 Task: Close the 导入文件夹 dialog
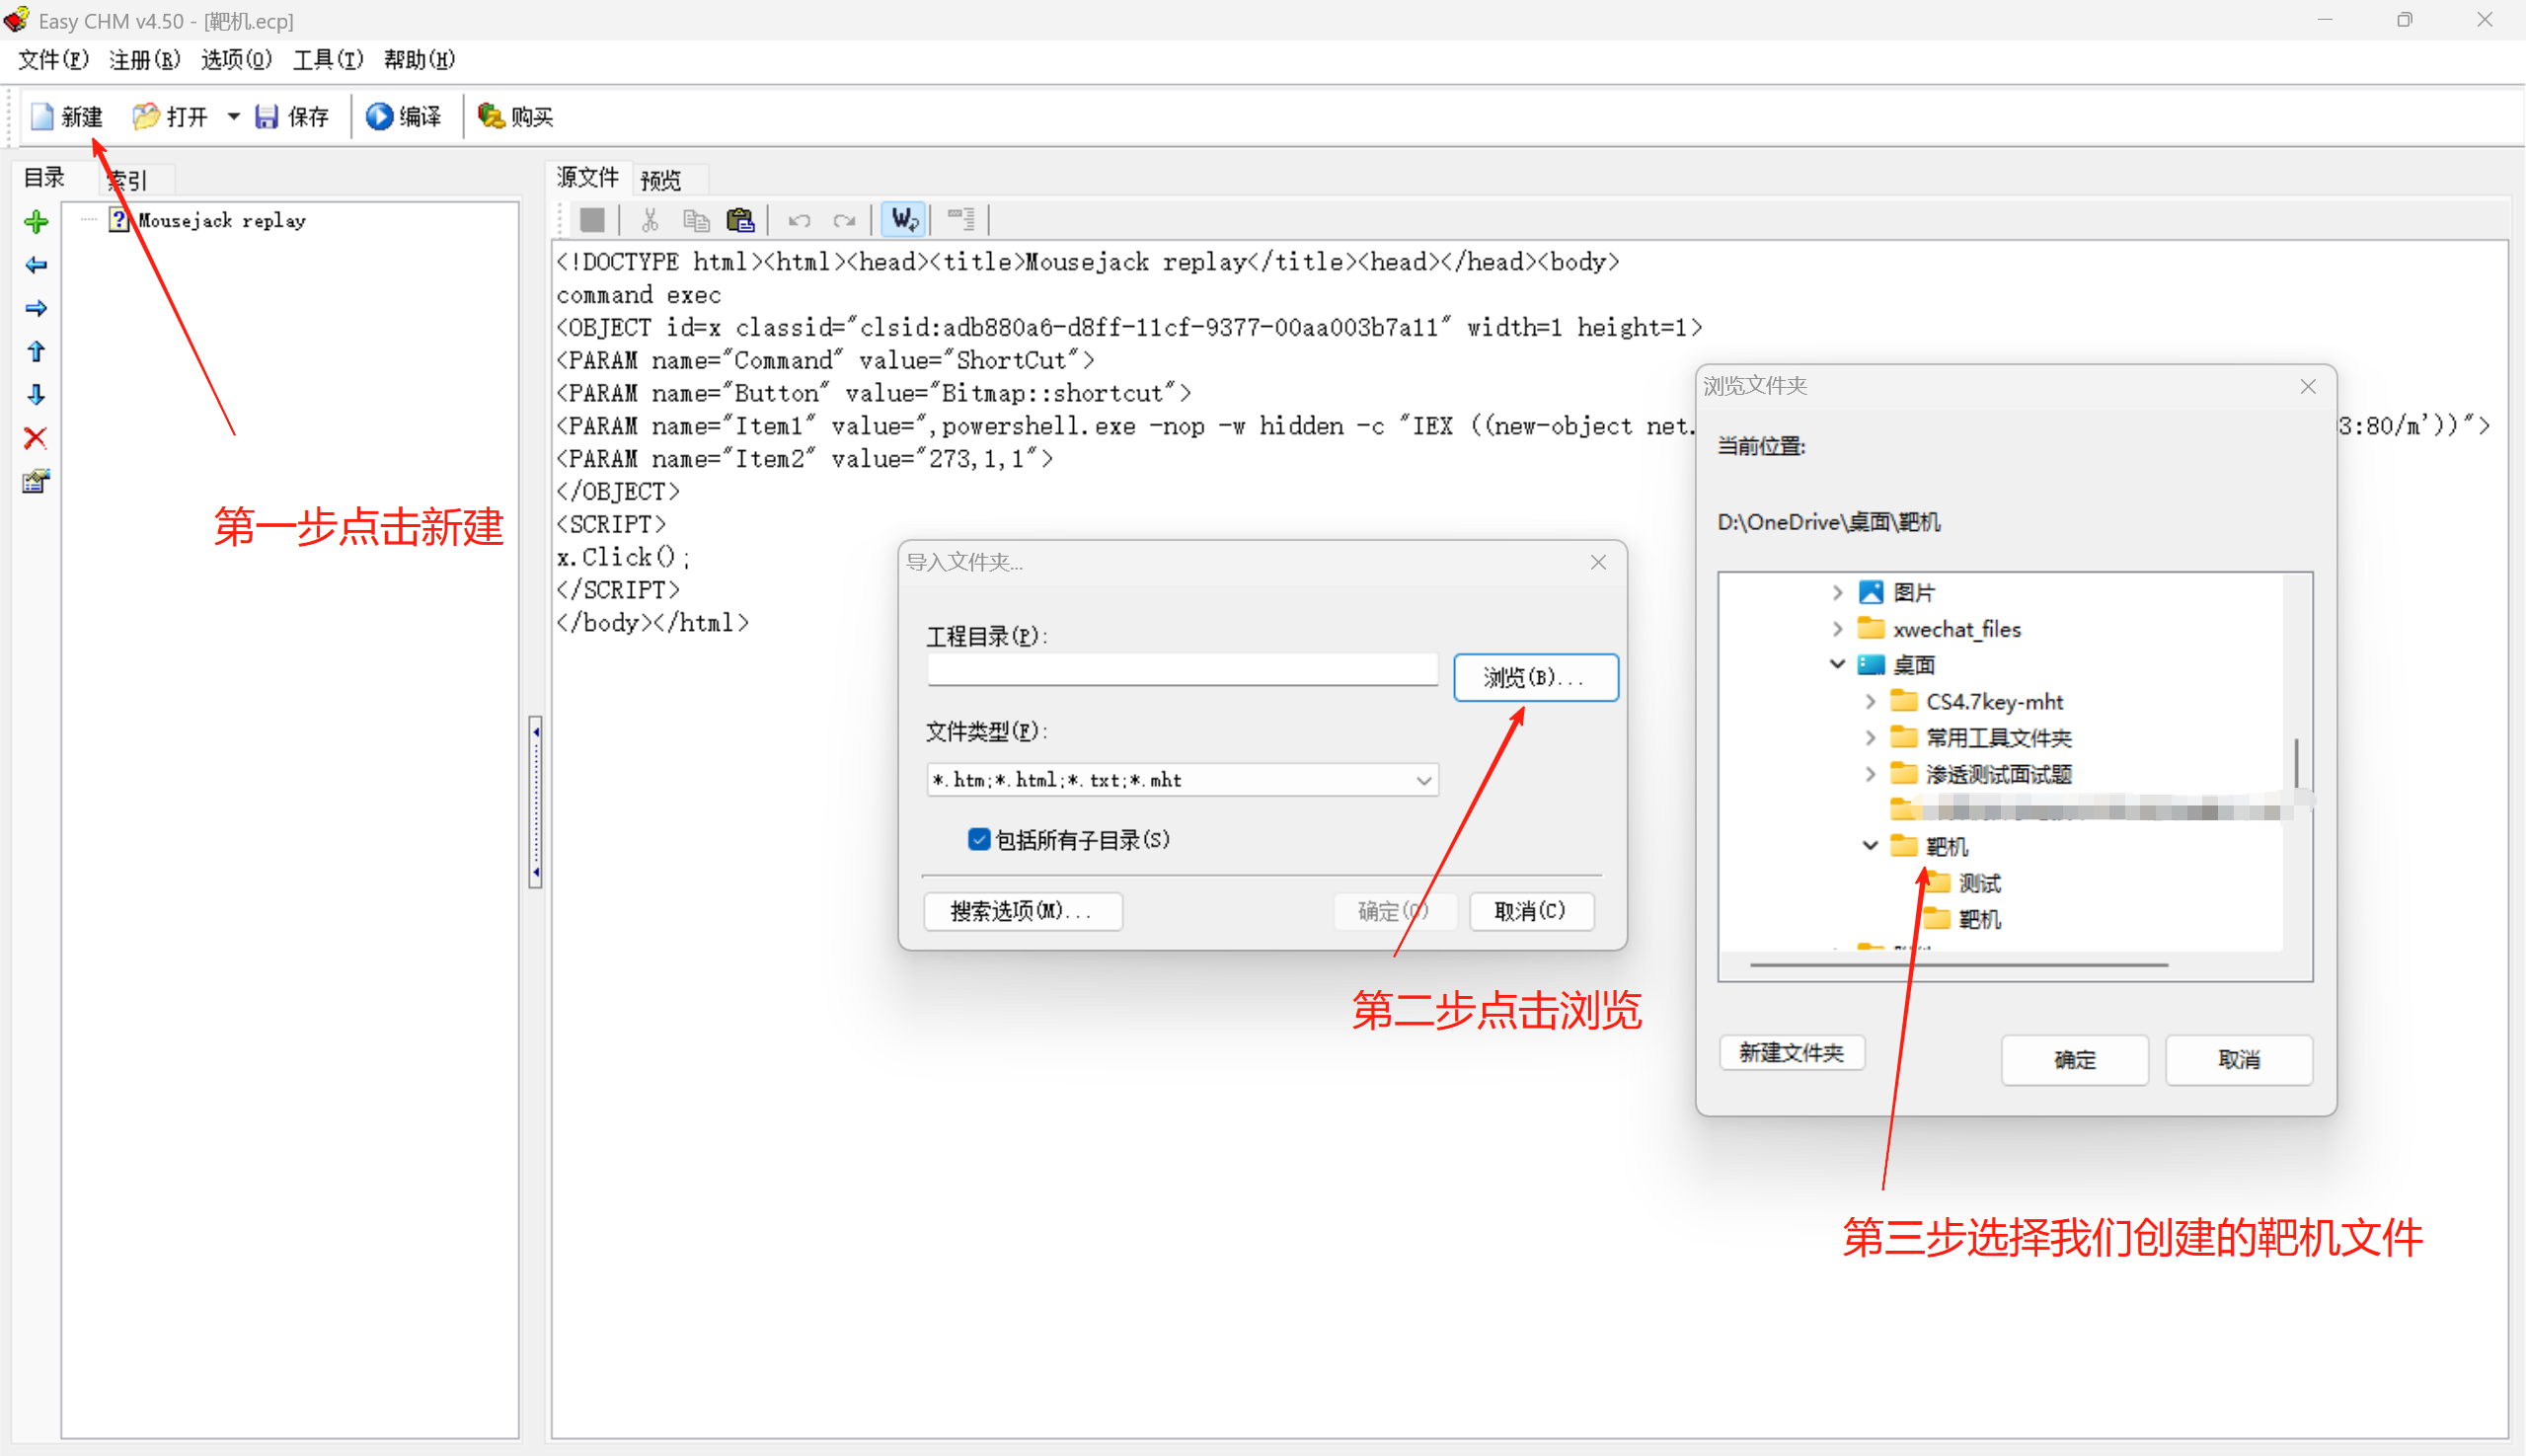pos(1598,562)
